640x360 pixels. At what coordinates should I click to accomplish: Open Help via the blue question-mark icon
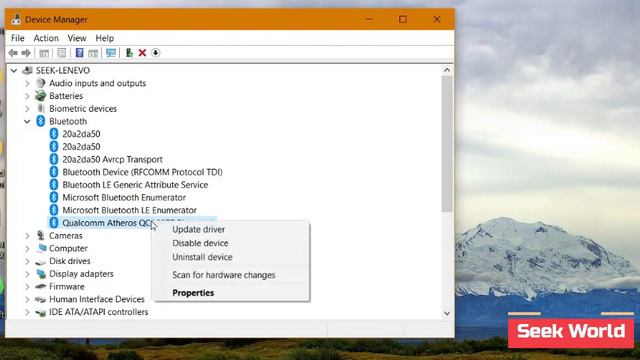pyautogui.click(x=80, y=53)
